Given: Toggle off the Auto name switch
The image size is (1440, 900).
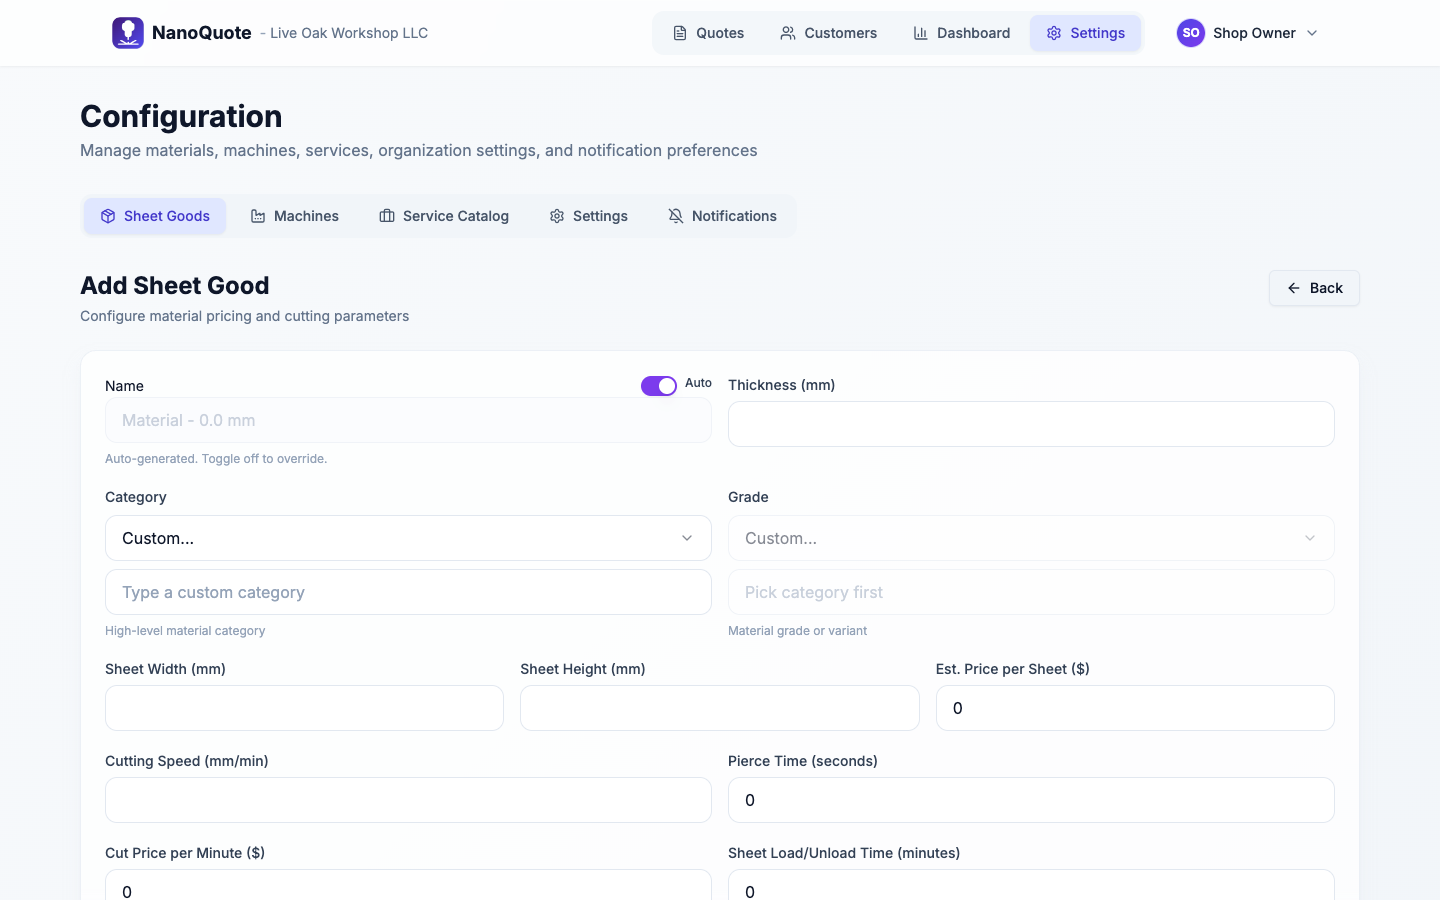Looking at the screenshot, I should pos(659,386).
